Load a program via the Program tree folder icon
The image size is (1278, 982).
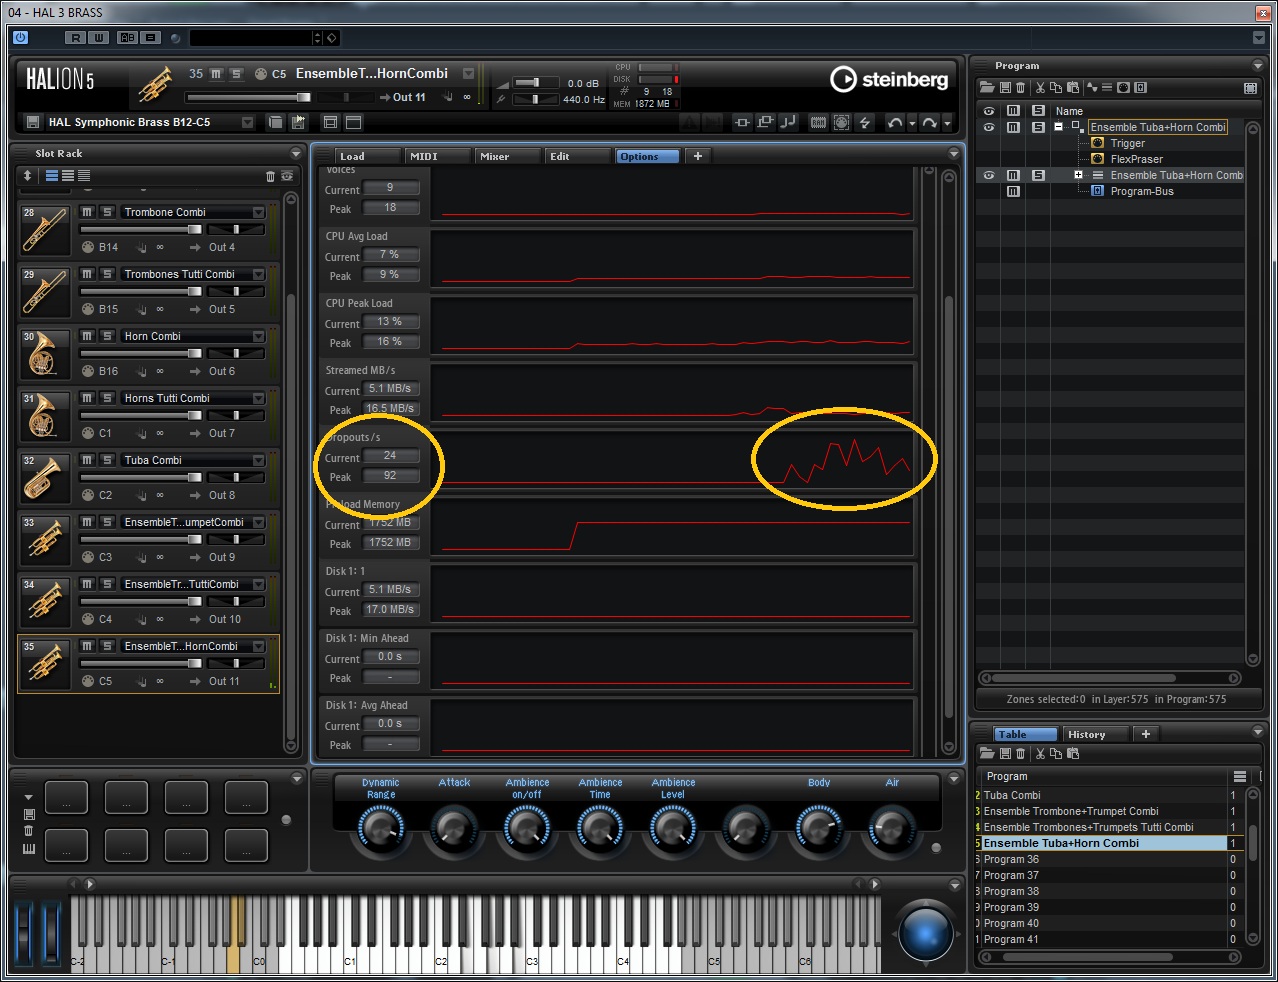[986, 88]
